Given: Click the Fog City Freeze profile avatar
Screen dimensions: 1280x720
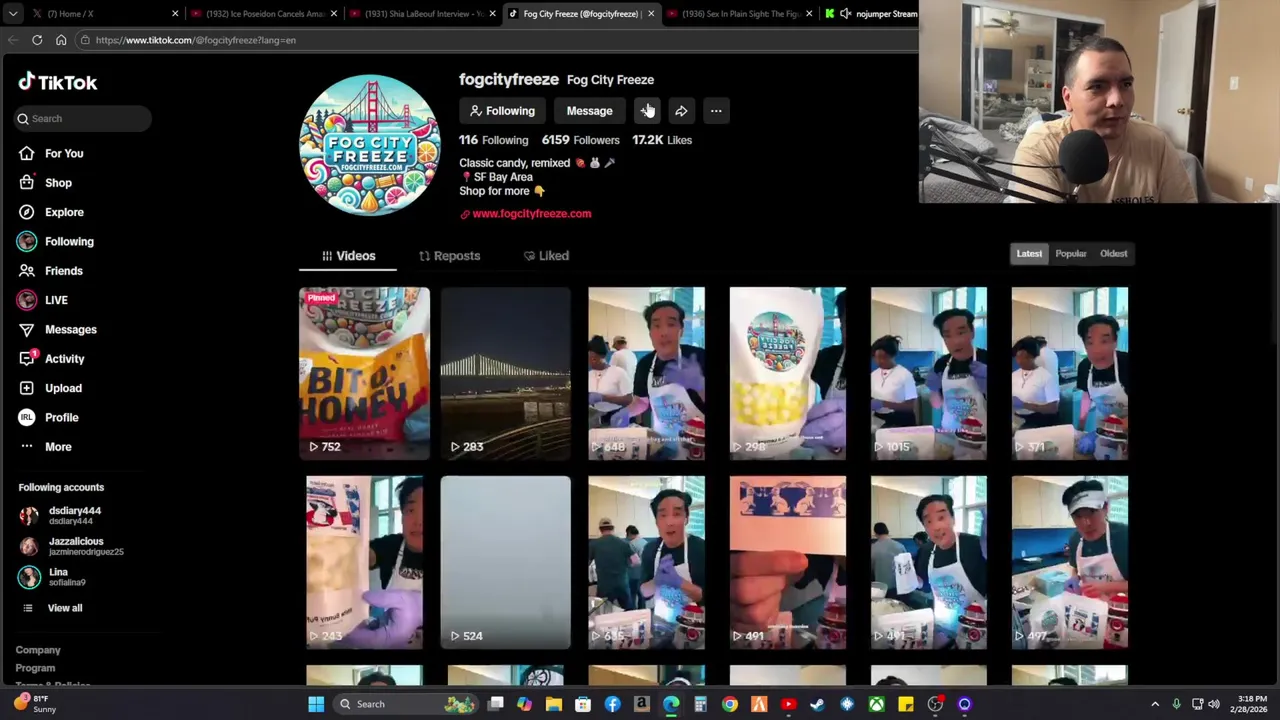Looking at the screenshot, I should [370, 145].
